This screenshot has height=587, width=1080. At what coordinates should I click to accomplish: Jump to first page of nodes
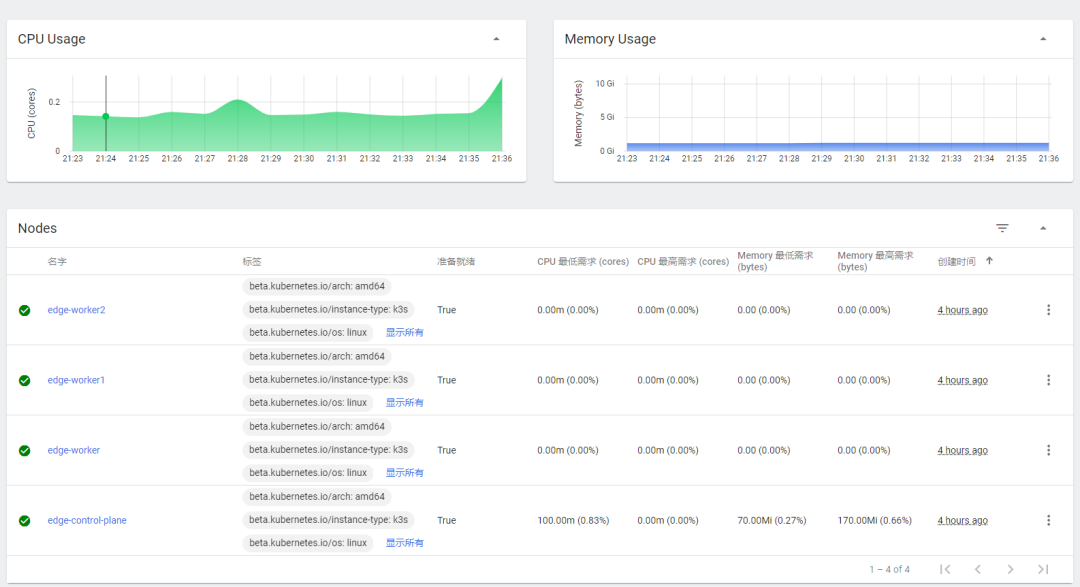945,569
